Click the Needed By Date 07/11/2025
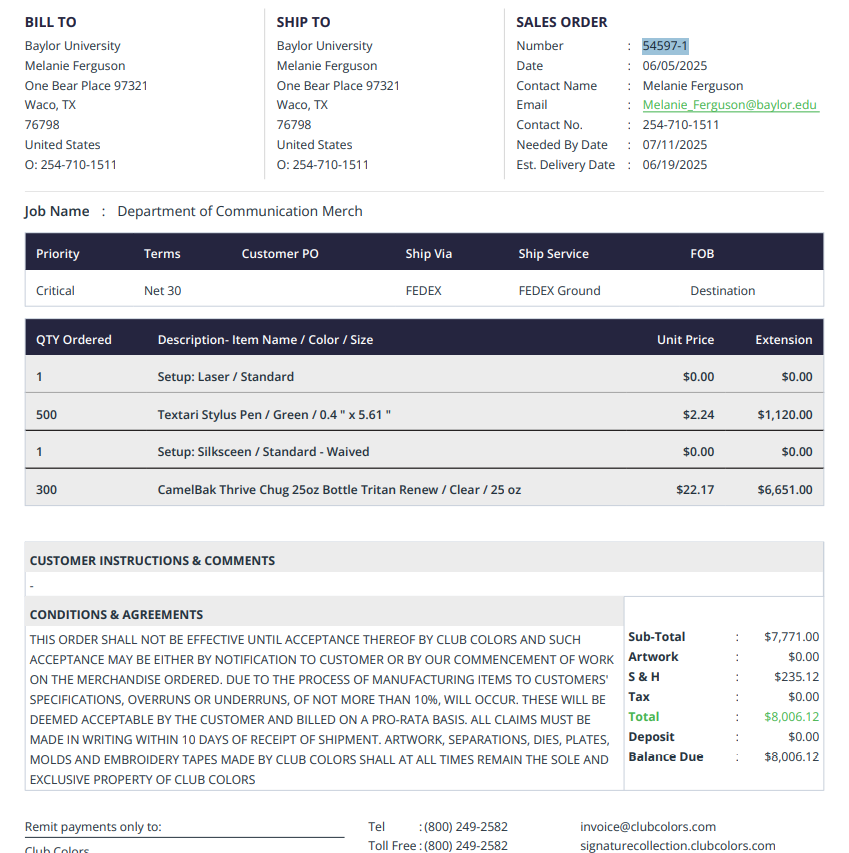This screenshot has width=849, height=853. tap(674, 145)
